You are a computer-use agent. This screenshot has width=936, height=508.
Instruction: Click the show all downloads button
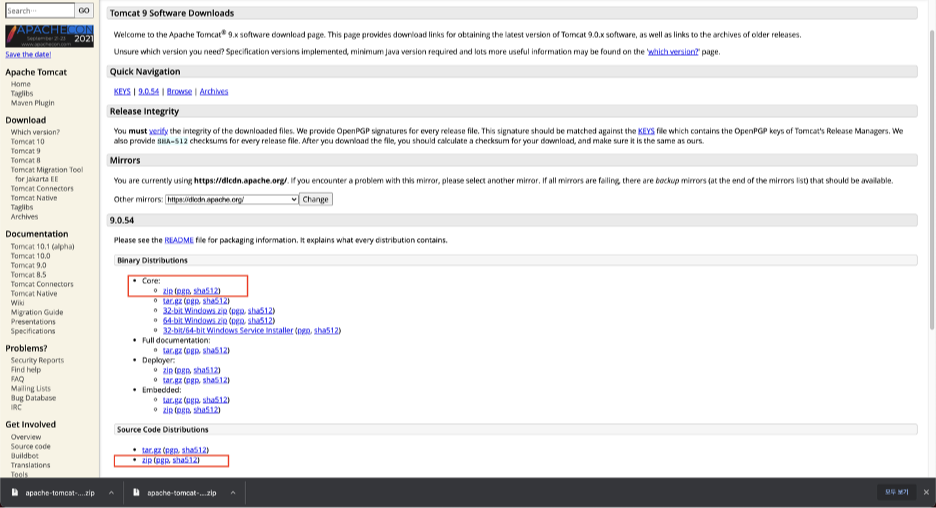click(896, 492)
